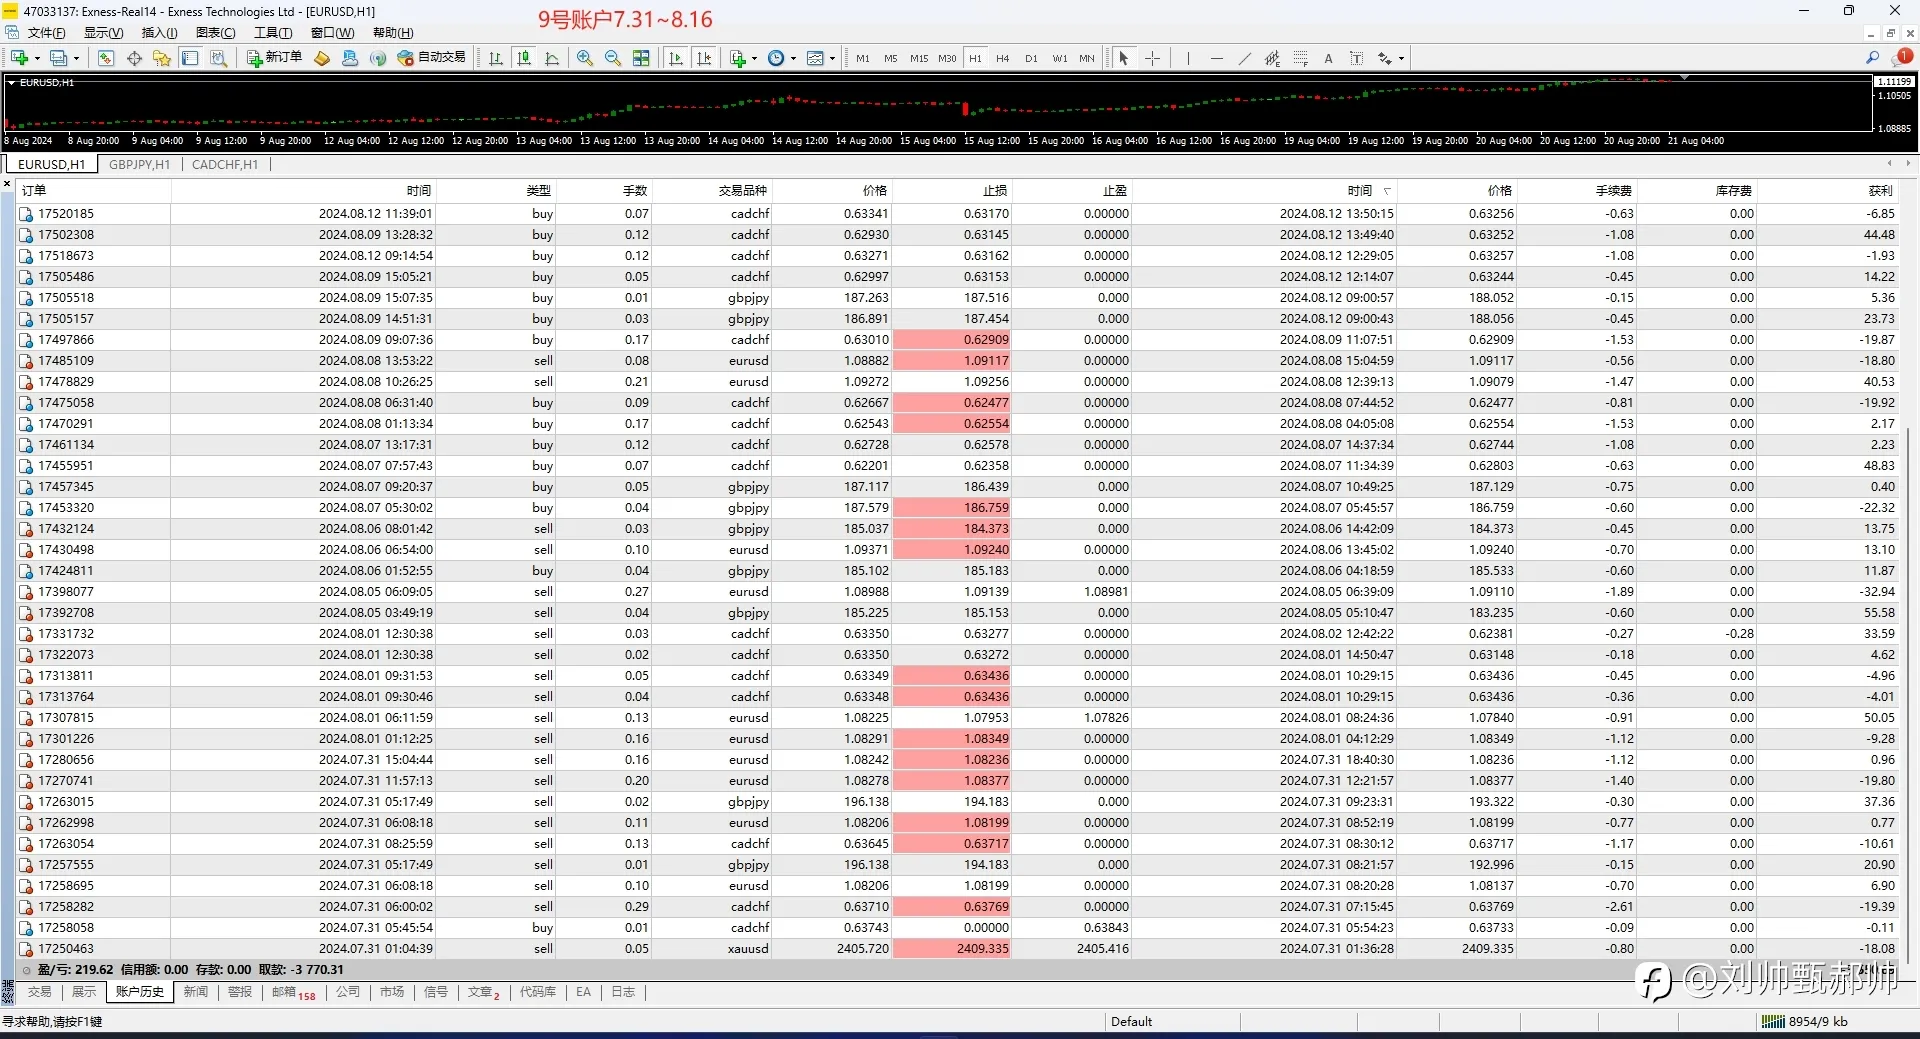Select the crosshair tool
The height and width of the screenshot is (1039, 1920).
(x=1152, y=58)
